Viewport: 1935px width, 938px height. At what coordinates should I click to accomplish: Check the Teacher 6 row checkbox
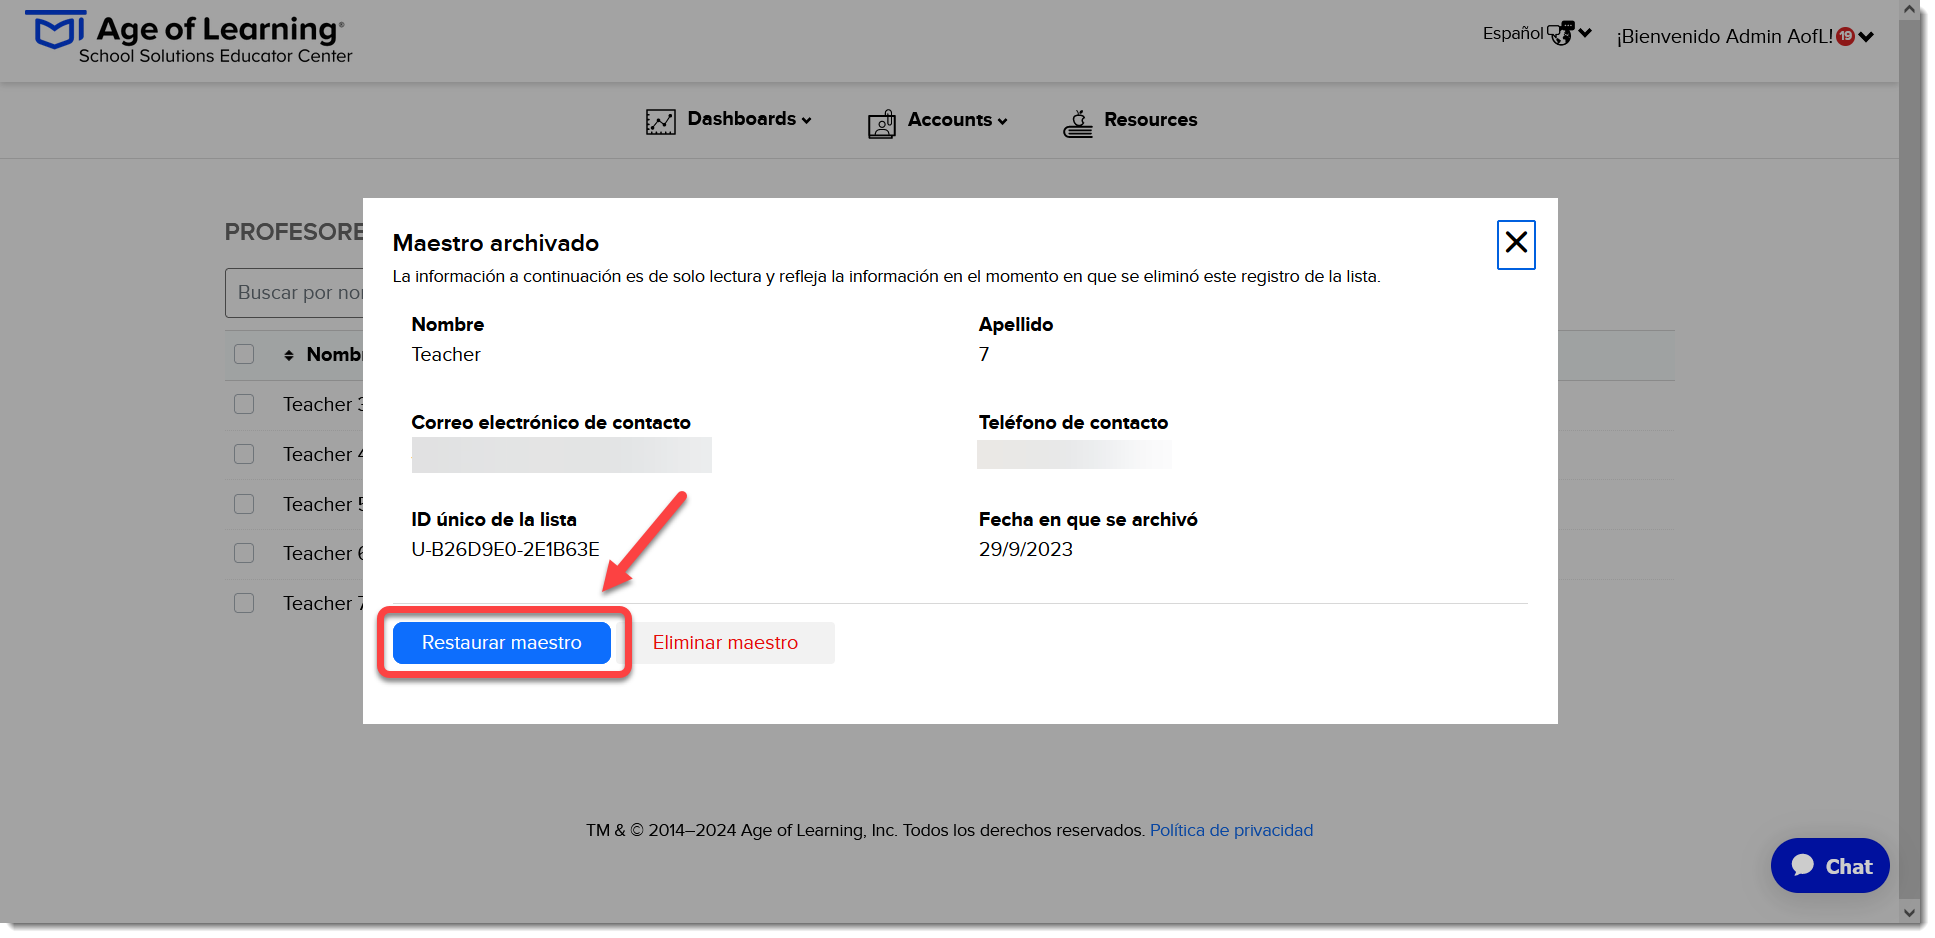244,553
